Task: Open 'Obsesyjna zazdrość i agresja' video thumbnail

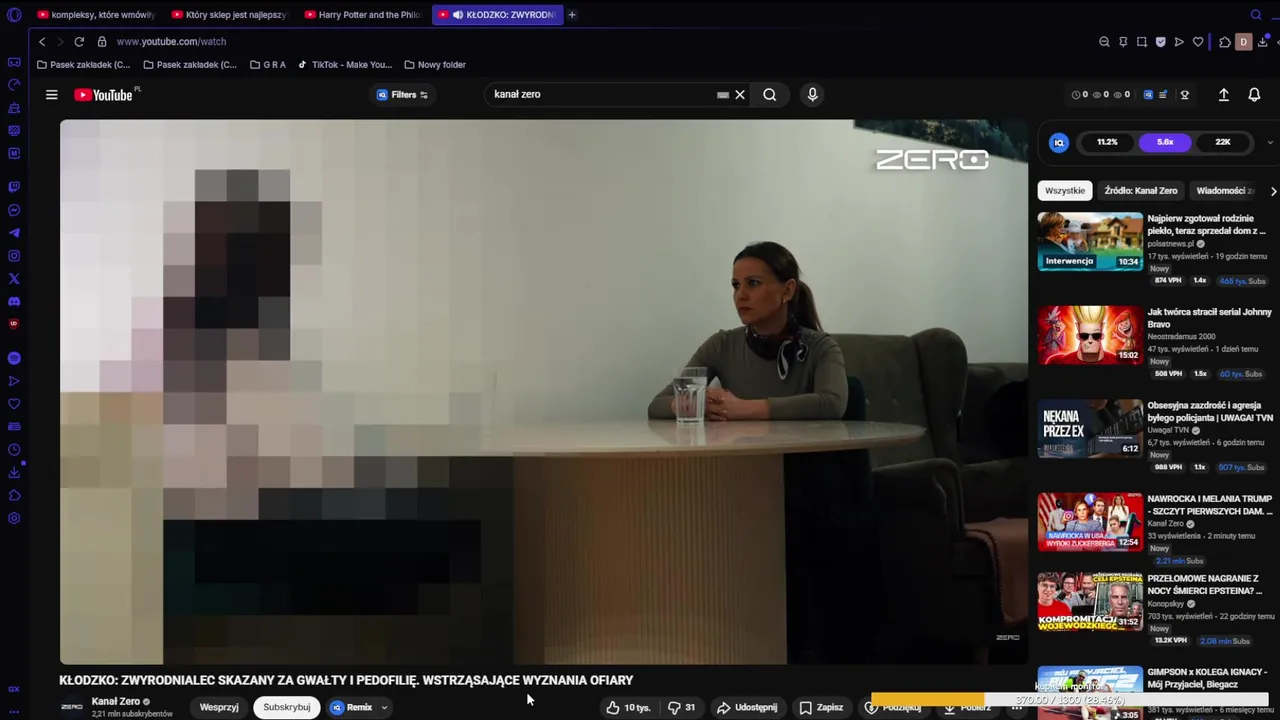Action: point(1090,428)
